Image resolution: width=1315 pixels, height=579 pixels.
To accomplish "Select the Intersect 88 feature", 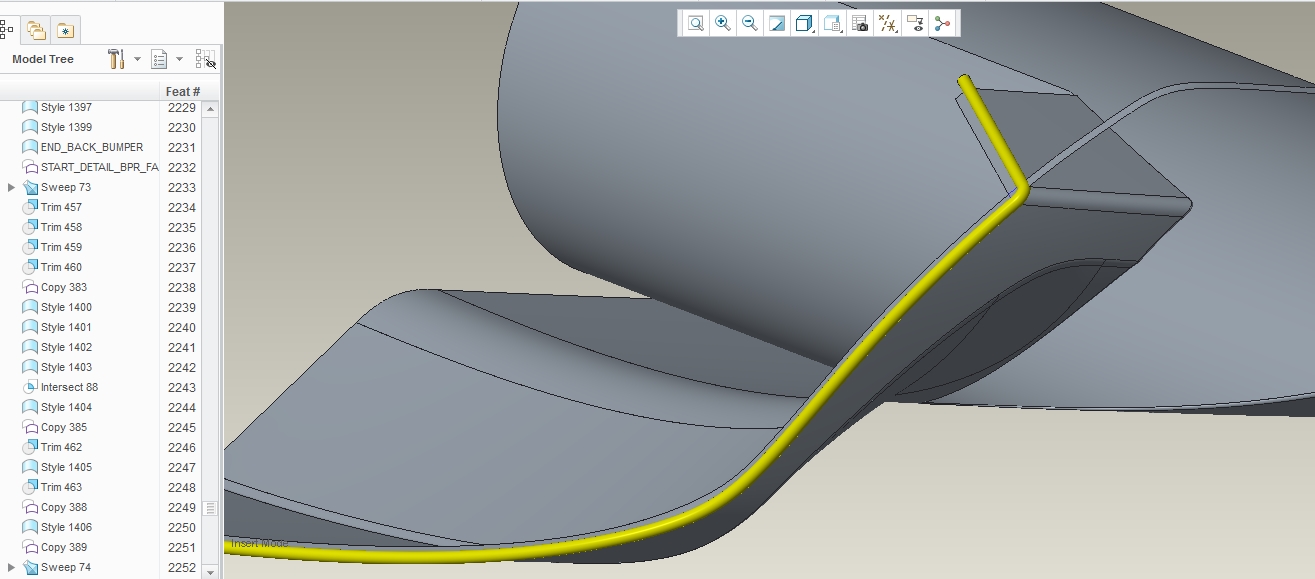I will point(69,387).
